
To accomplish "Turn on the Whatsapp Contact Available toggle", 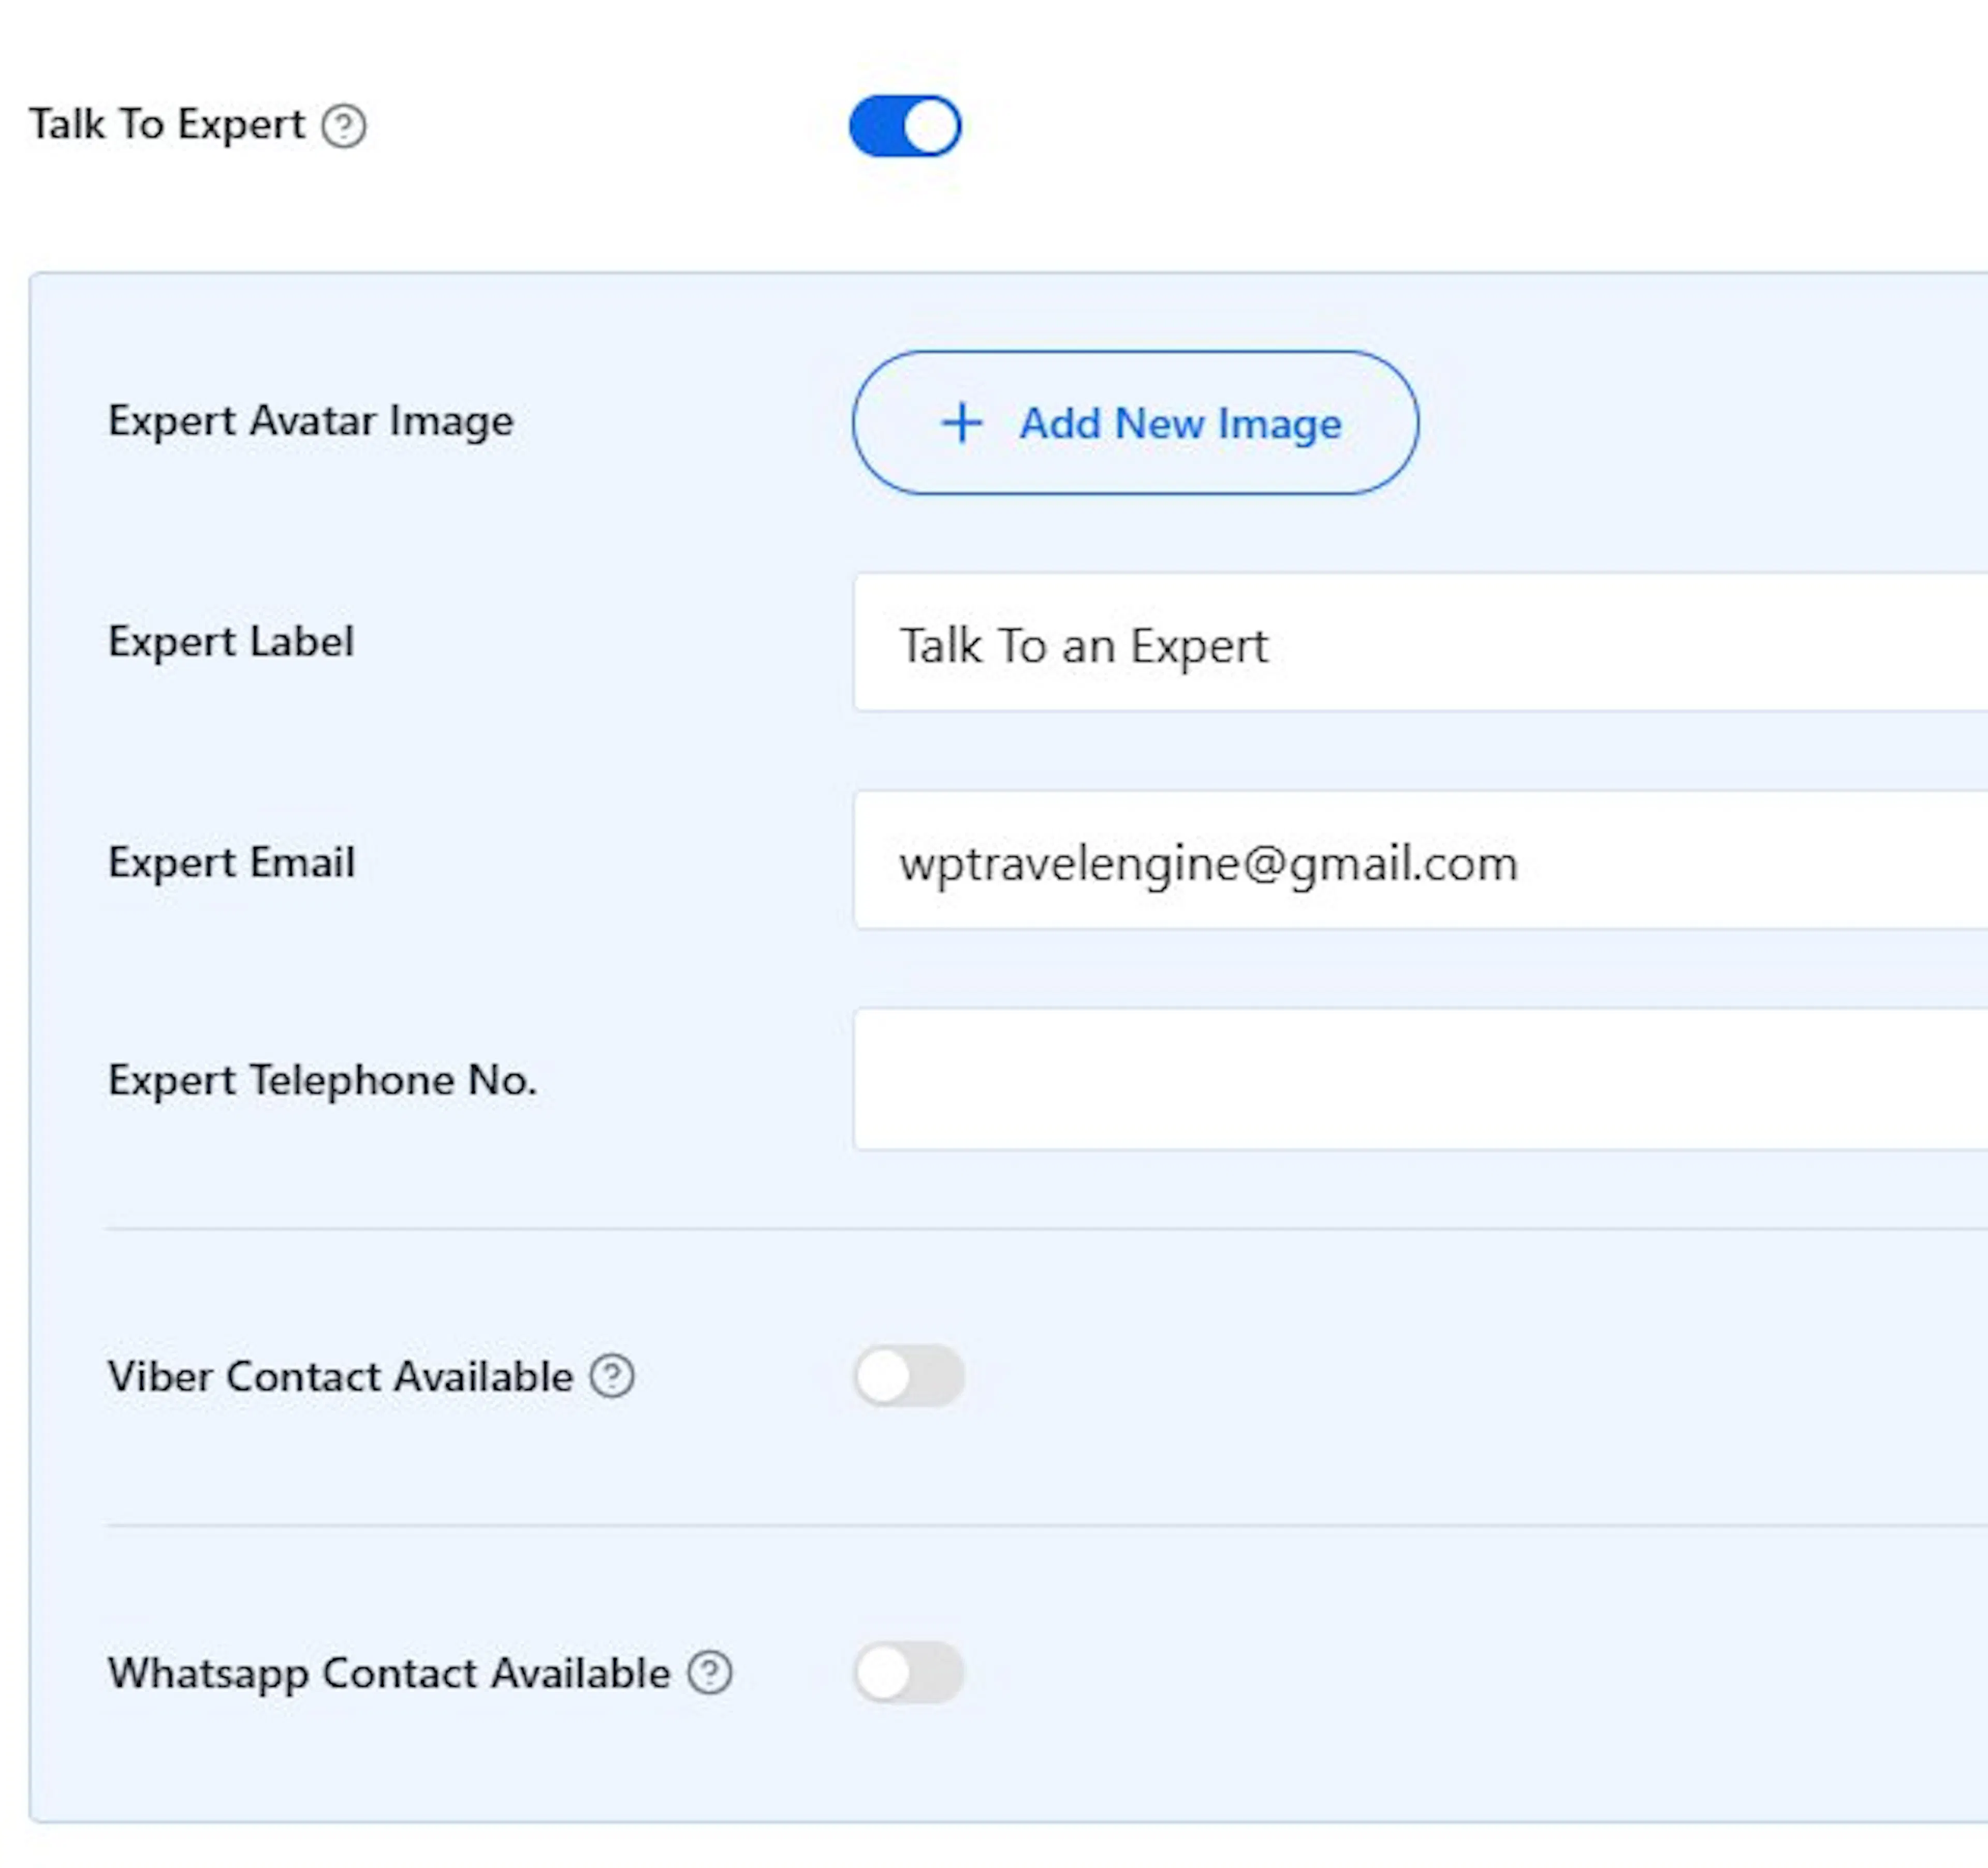I will tap(909, 1672).
